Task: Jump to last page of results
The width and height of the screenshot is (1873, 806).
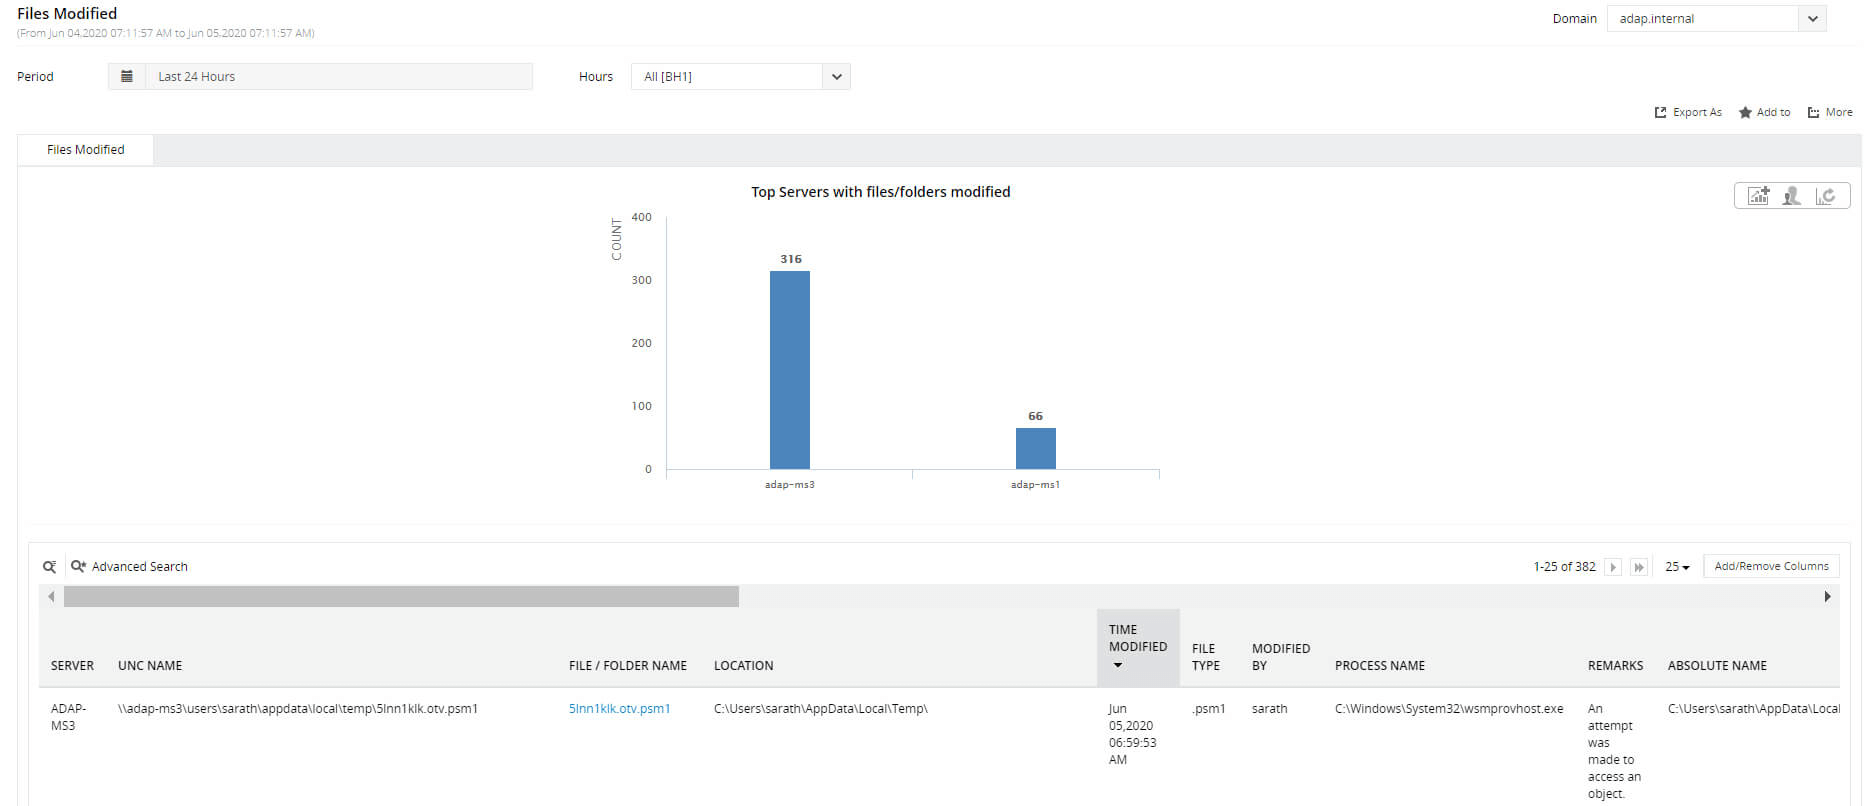Action: [1639, 567]
